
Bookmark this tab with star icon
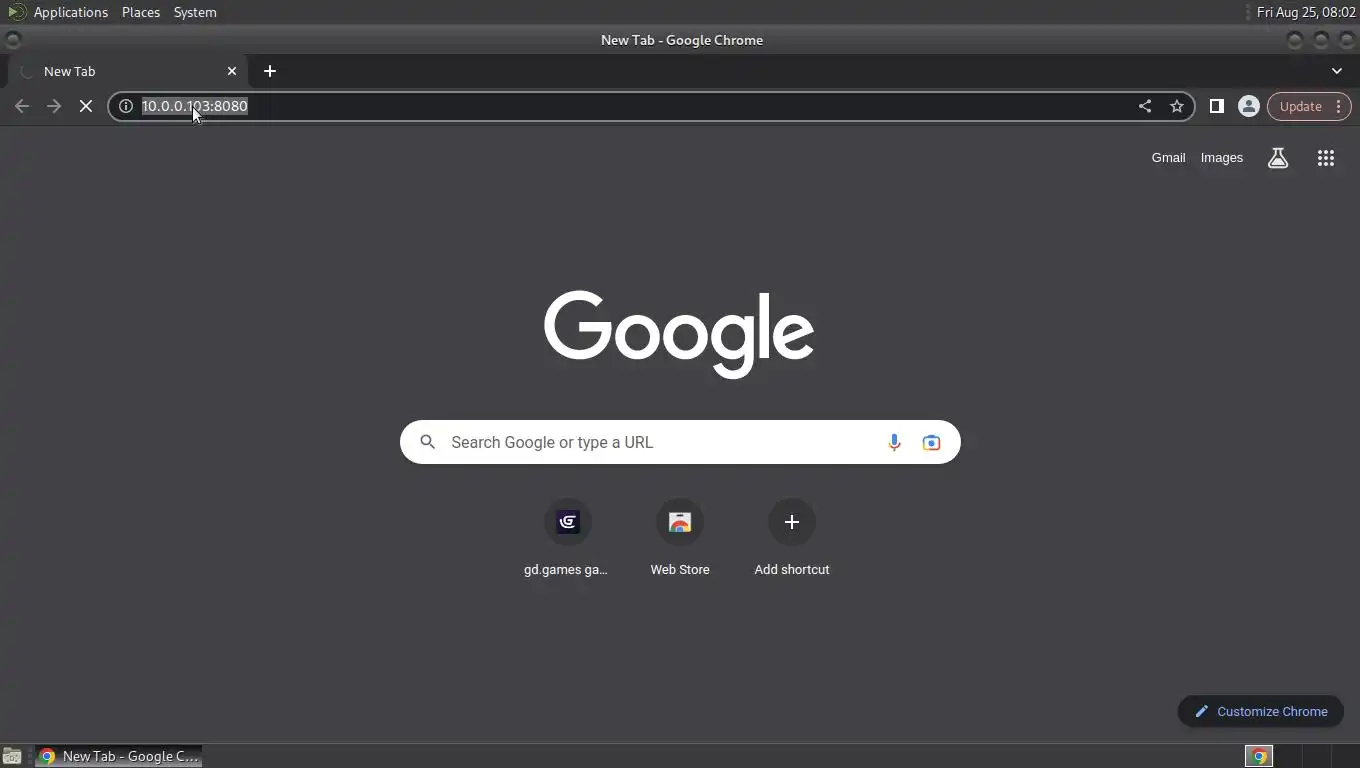pyautogui.click(x=1177, y=106)
